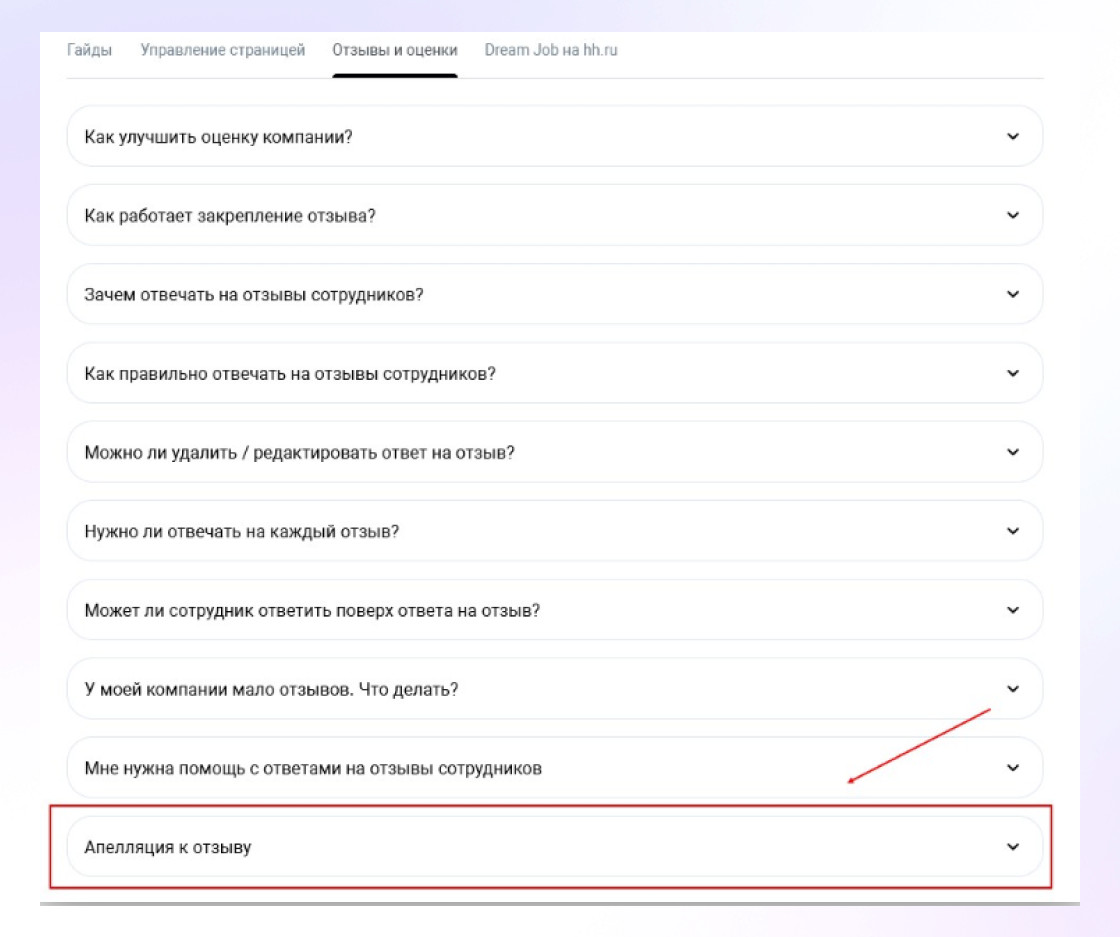Click text 'Нужно ли отвечать на каждый отзыв?'
The height and width of the screenshot is (937, 1120).
tap(241, 531)
